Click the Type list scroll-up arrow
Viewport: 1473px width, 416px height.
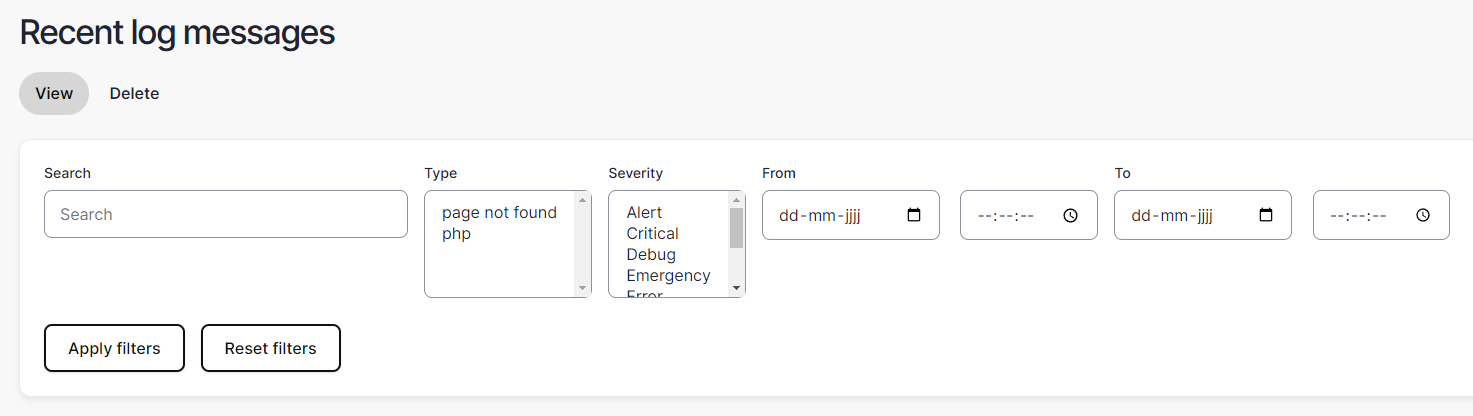[x=583, y=200]
